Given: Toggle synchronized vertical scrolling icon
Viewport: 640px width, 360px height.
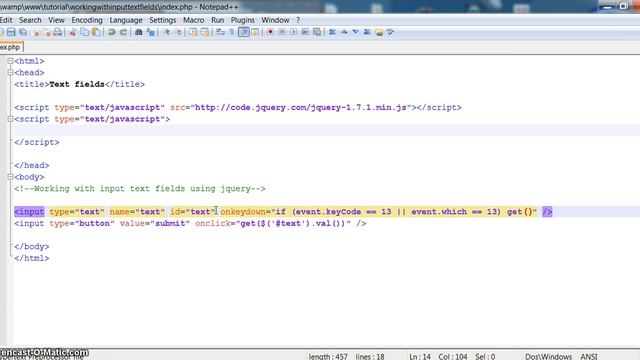Looking at the screenshot, I should pos(193,32).
